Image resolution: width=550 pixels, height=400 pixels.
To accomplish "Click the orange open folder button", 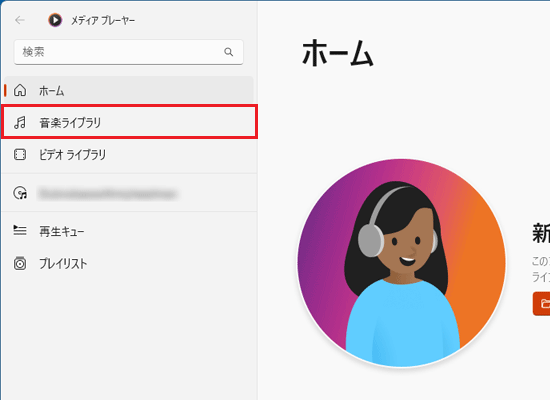I will coord(542,304).
